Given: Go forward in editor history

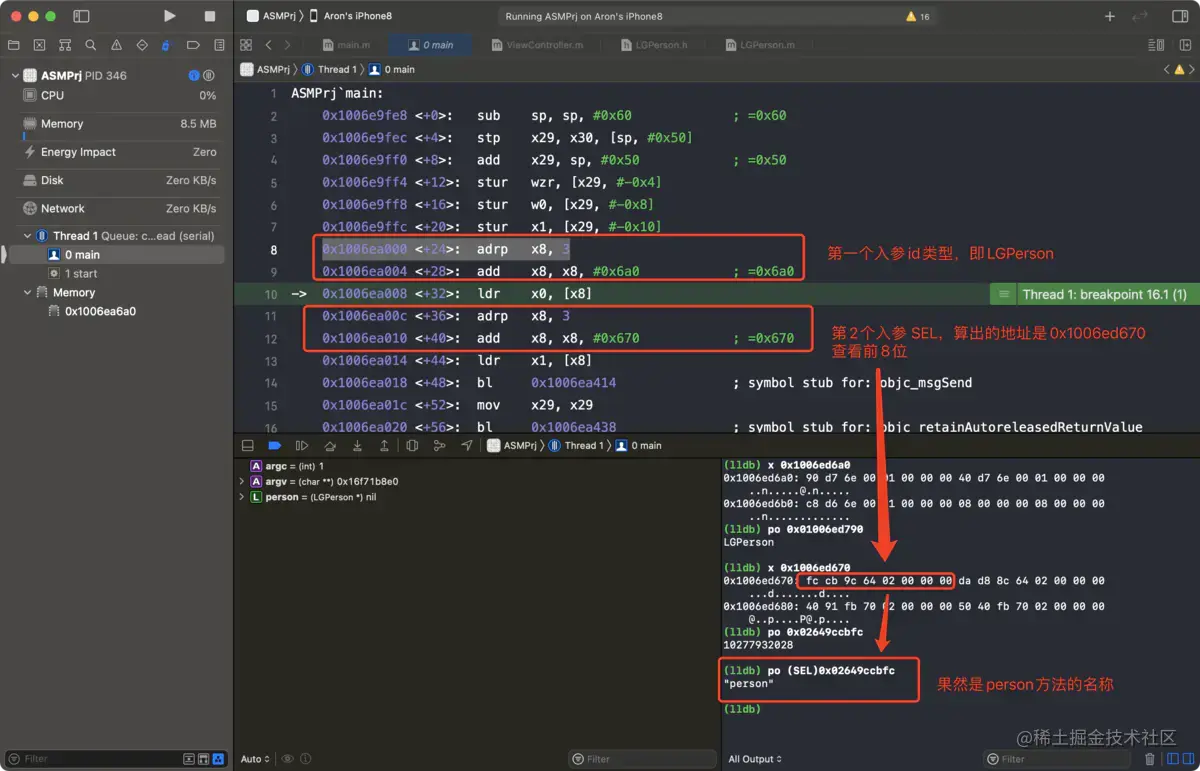Looking at the screenshot, I should click(288, 45).
